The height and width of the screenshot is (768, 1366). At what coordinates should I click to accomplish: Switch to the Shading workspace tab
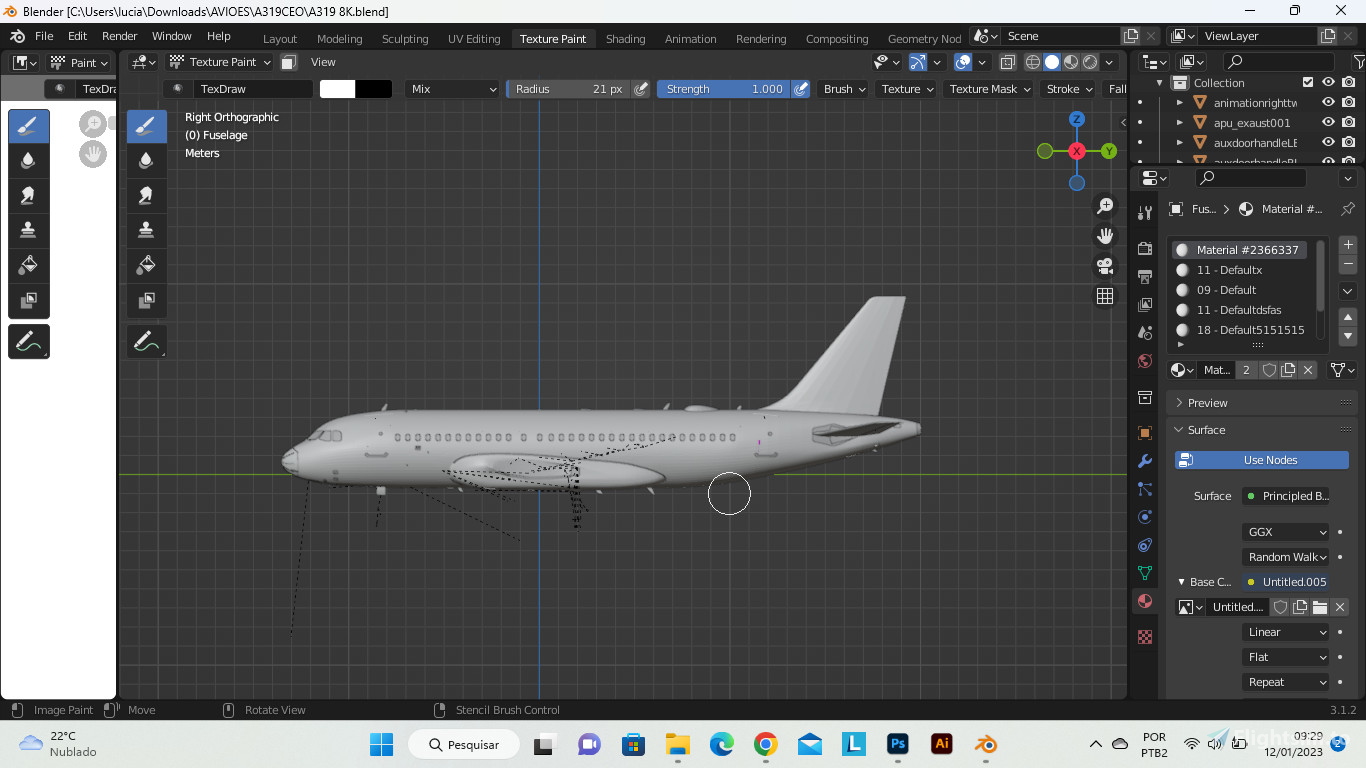625,39
